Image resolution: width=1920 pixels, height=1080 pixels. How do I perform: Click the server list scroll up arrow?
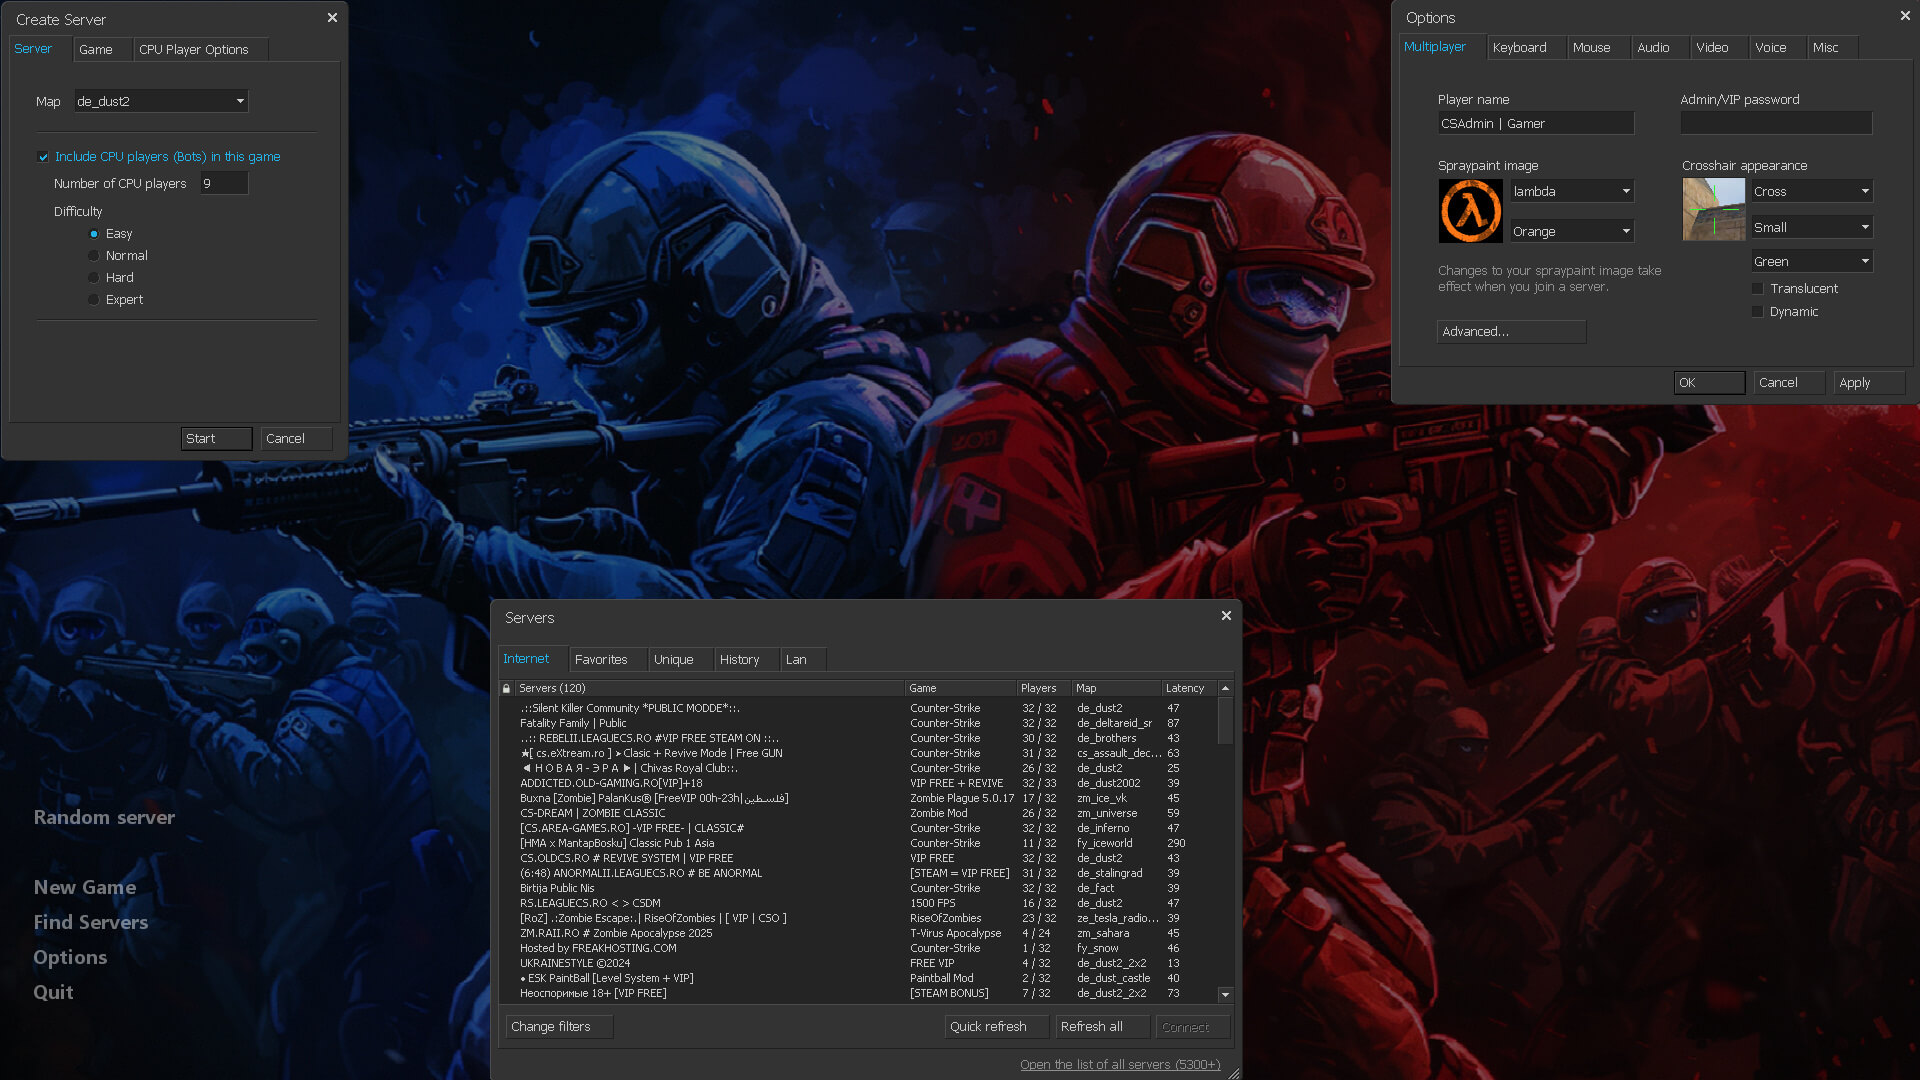pyautogui.click(x=1225, y=688)
